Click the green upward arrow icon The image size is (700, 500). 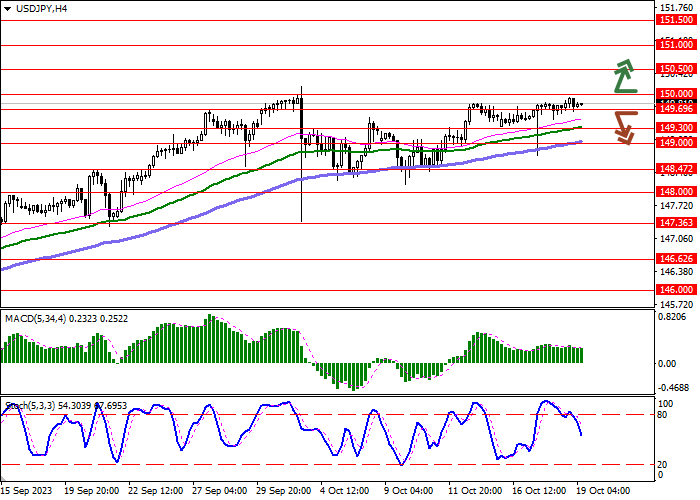click(625, 74)
